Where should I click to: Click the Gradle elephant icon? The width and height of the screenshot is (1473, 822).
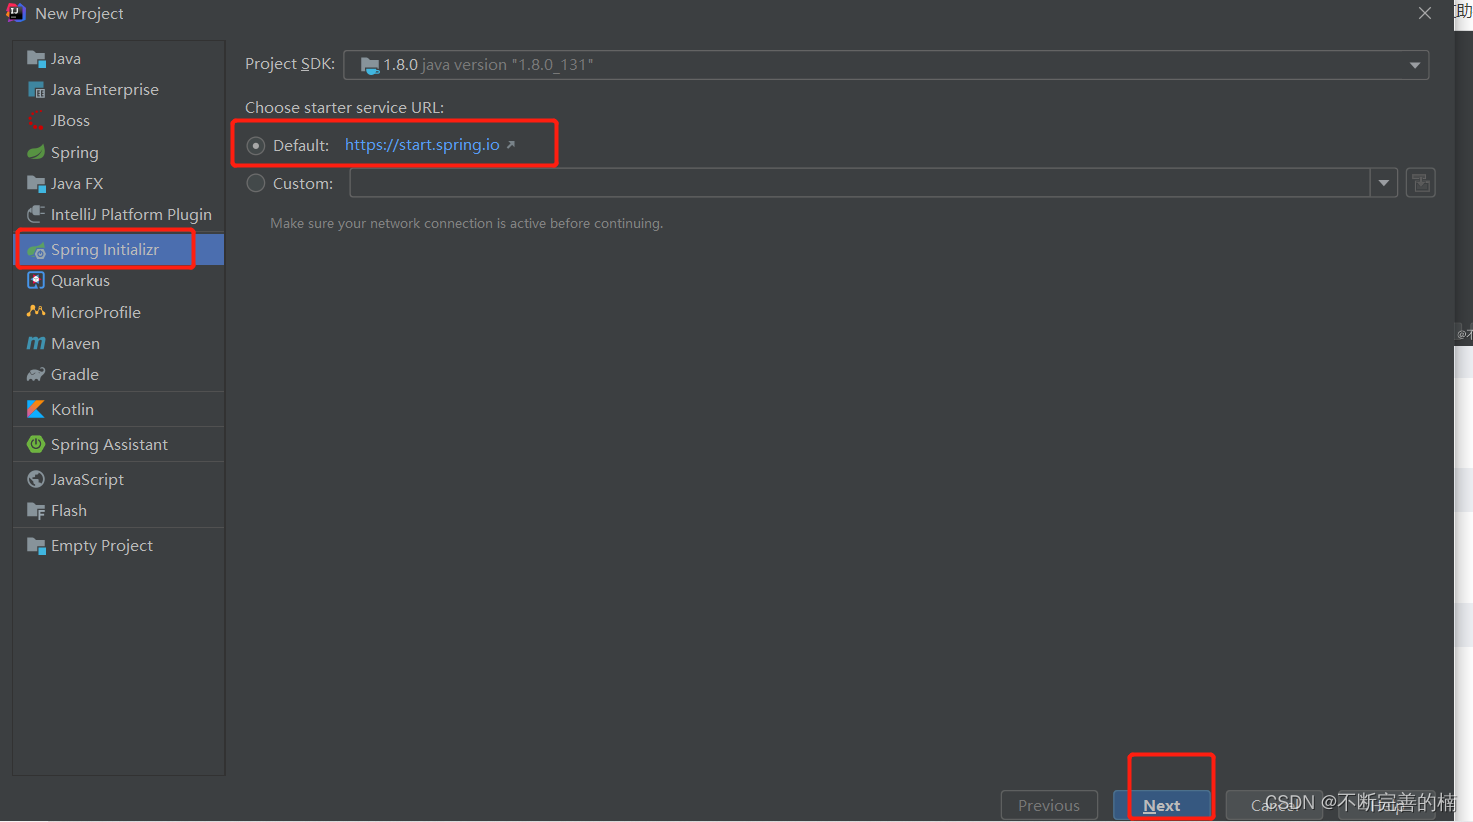point(36,375)
